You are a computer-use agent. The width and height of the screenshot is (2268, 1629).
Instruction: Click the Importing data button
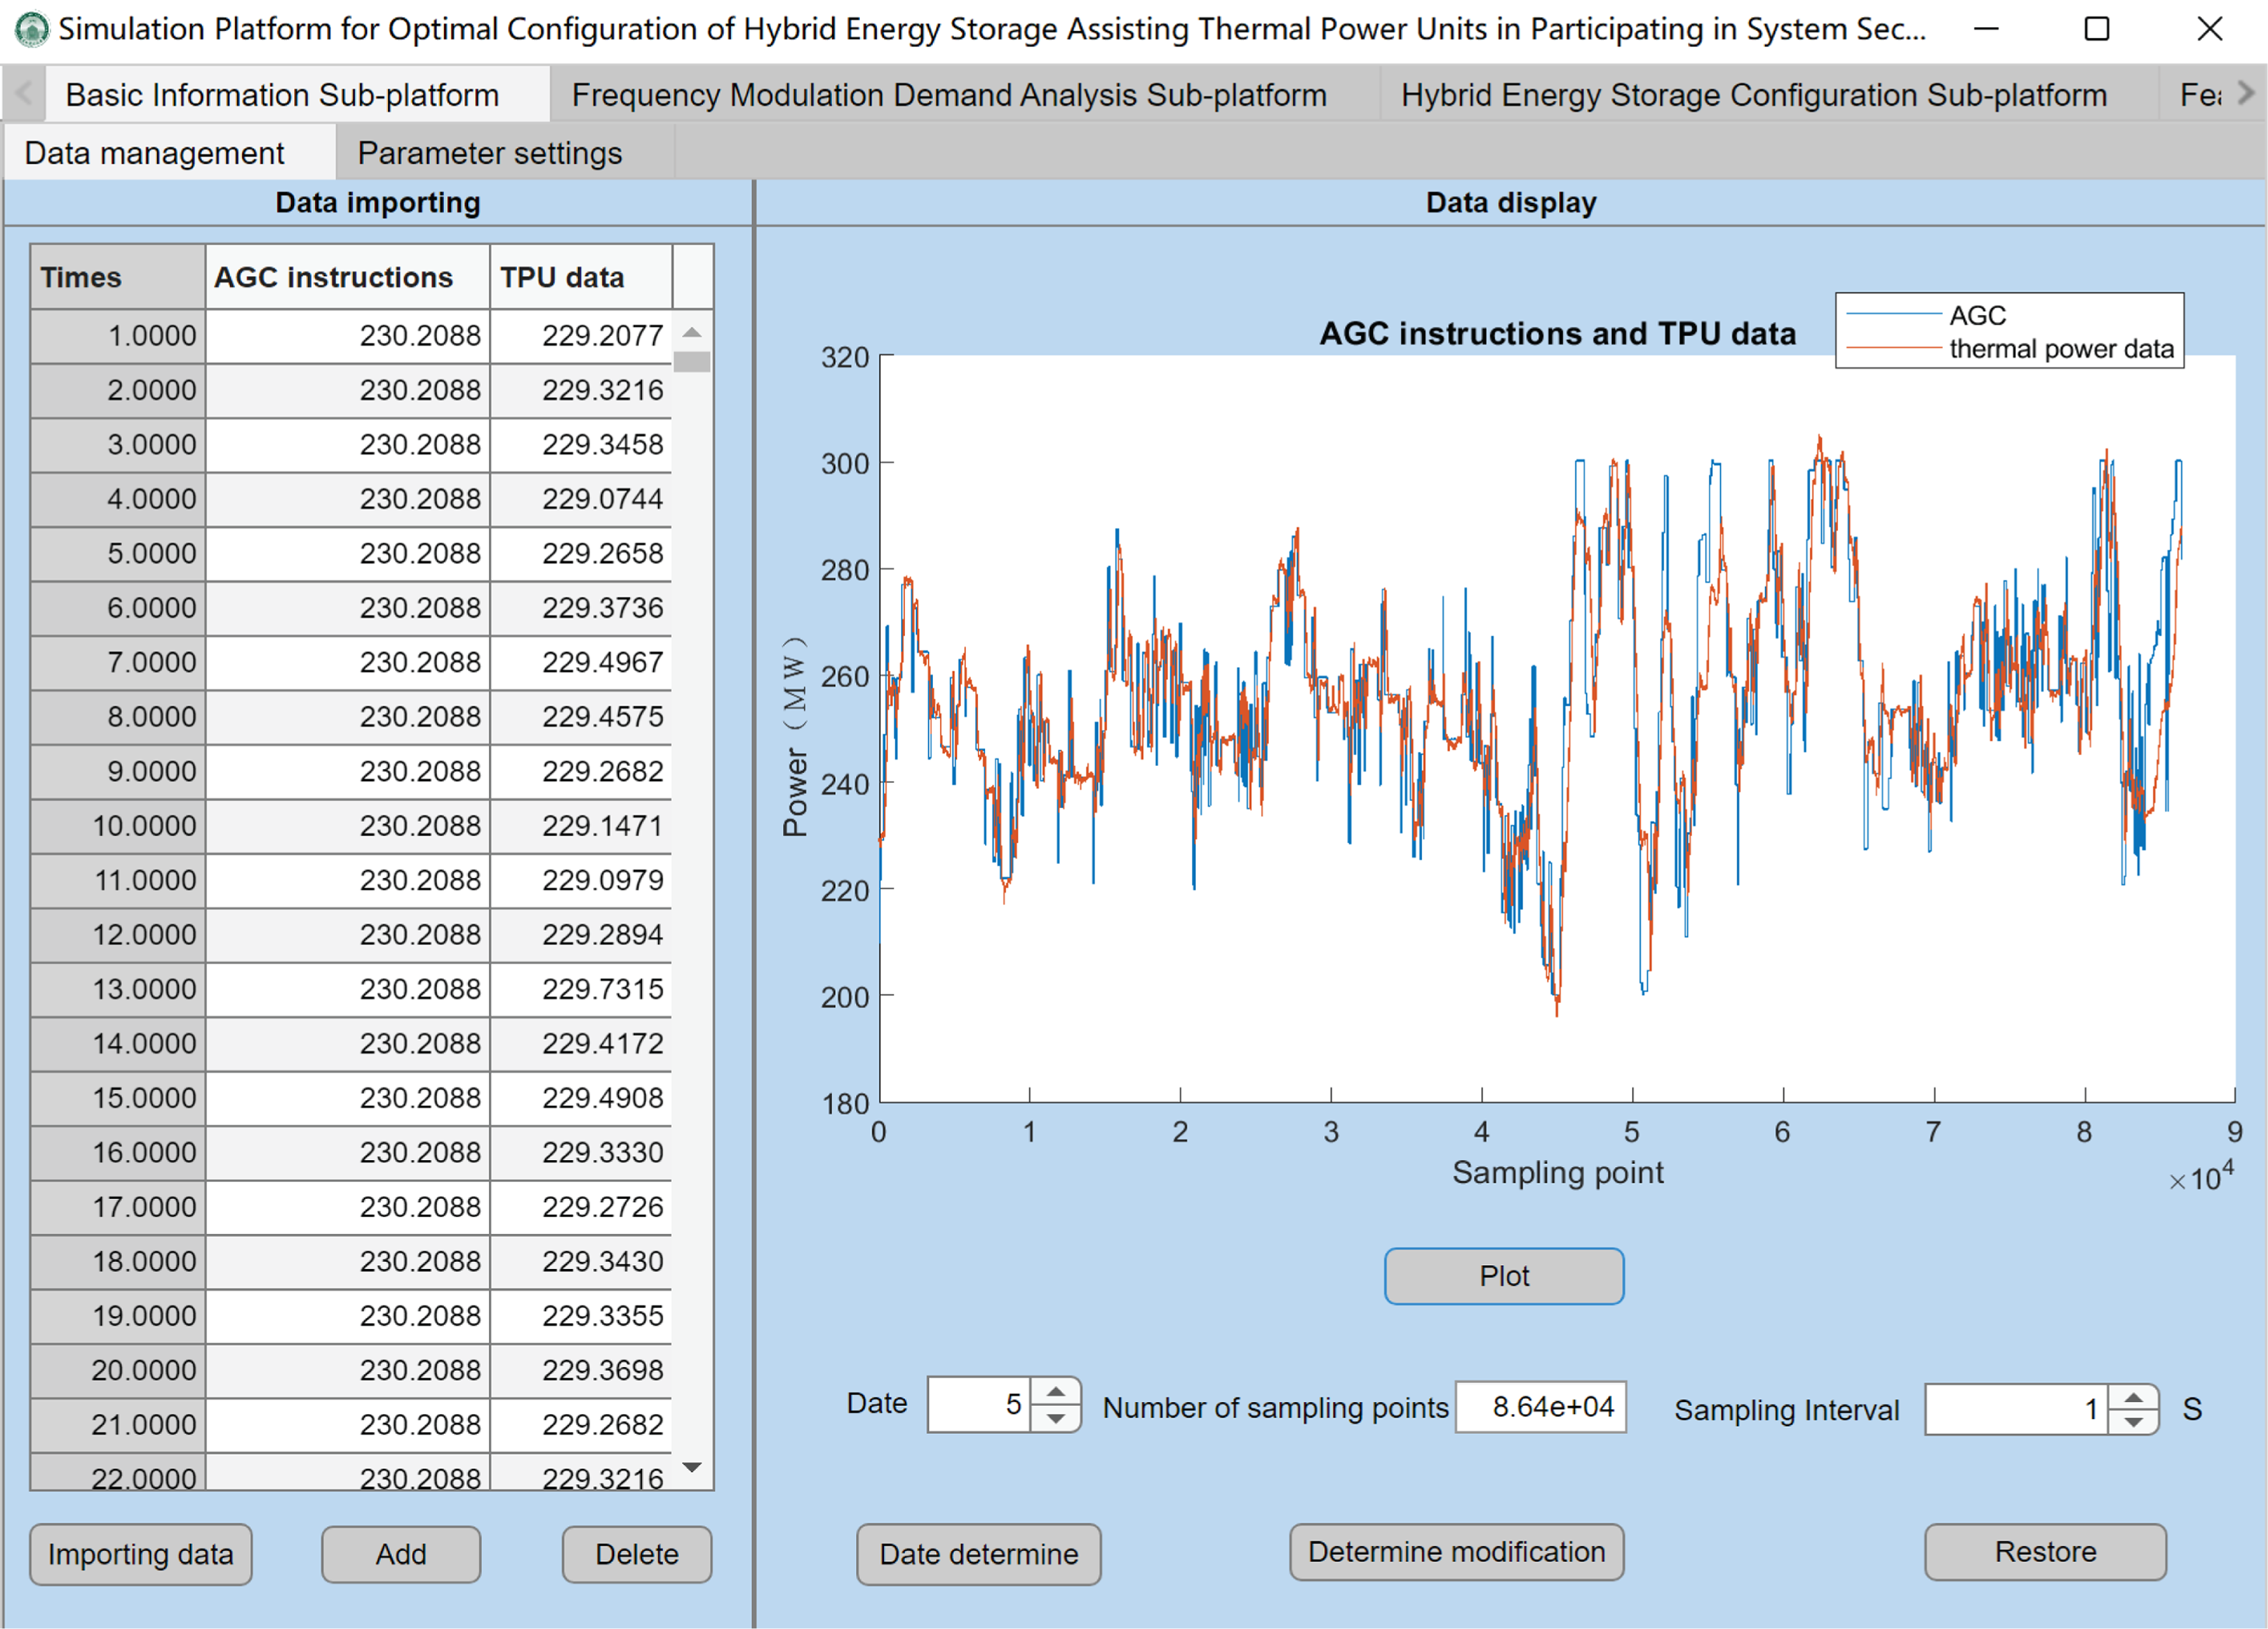point(140,1554)
